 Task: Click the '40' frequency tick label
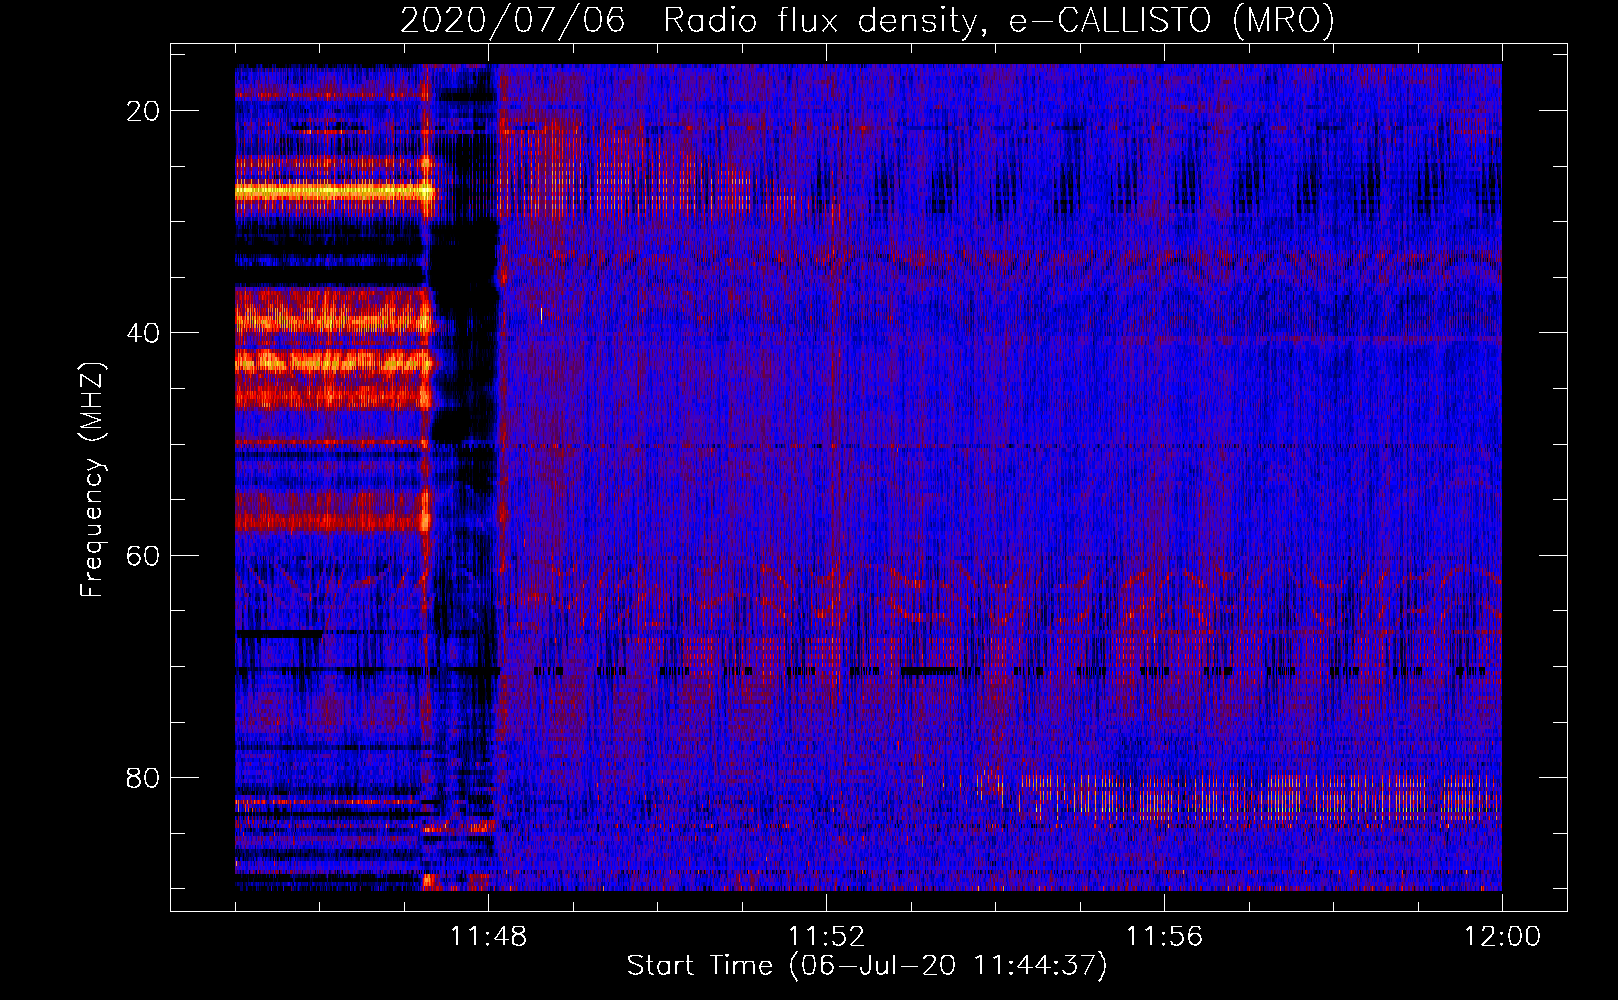pyautogui.click(x=144, y=333)
